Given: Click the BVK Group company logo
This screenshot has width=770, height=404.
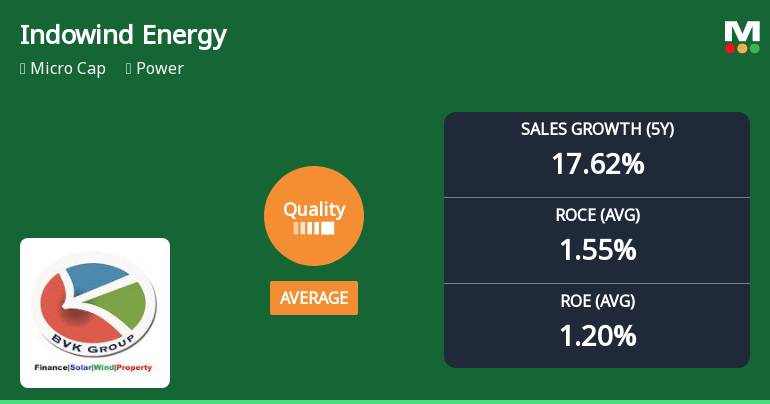Looking at the screenshot, I should (95, 313).
